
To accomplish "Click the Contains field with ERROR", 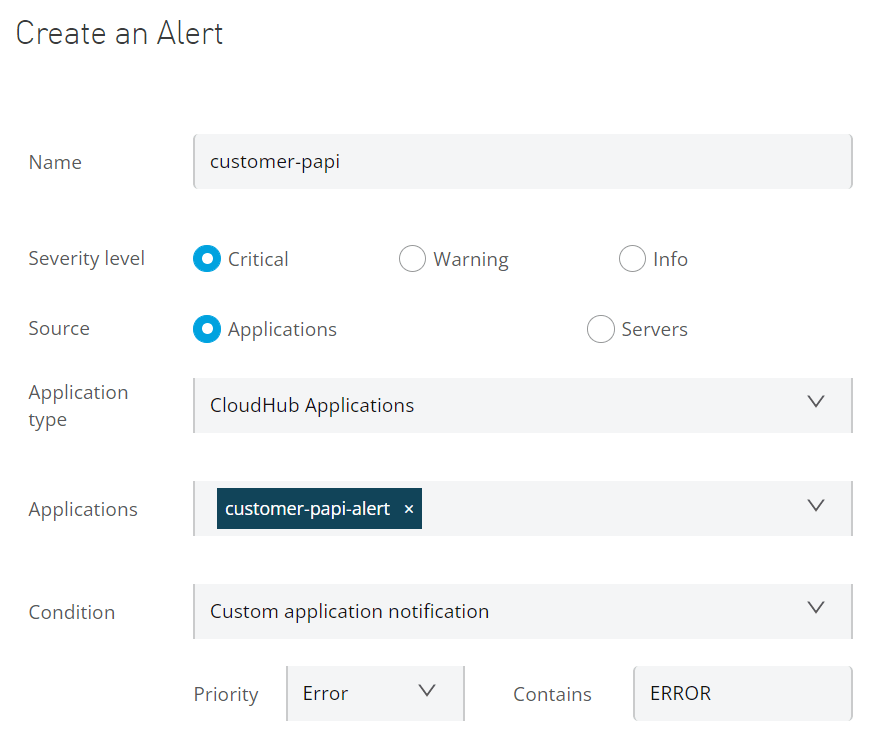I will pyautogui.click(x=743, y=694).
